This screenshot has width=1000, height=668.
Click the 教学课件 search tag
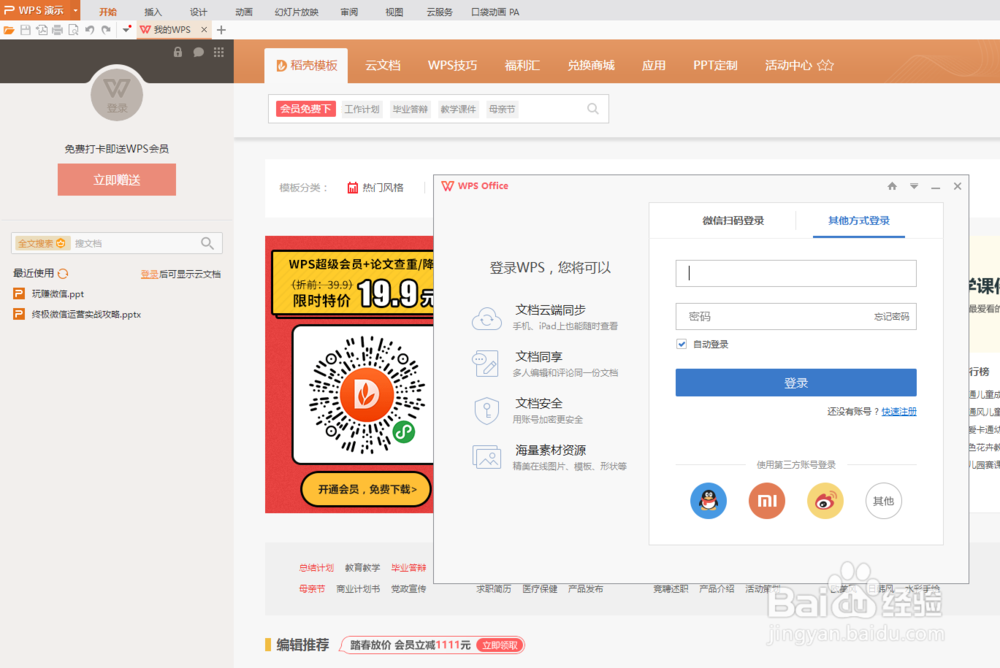pos(458,109)
